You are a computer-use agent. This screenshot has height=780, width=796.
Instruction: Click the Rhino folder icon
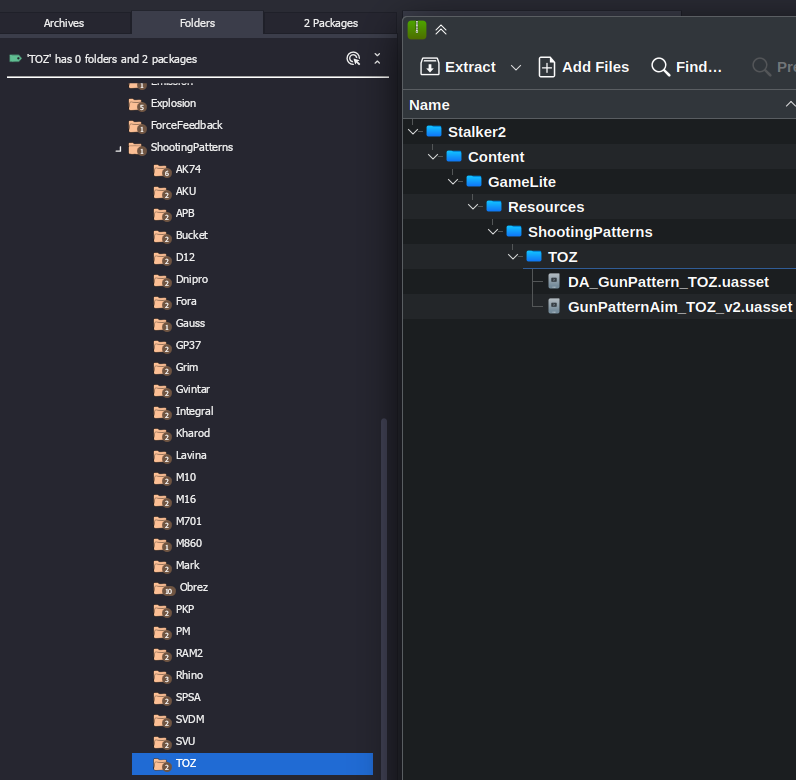coord(162,676)
